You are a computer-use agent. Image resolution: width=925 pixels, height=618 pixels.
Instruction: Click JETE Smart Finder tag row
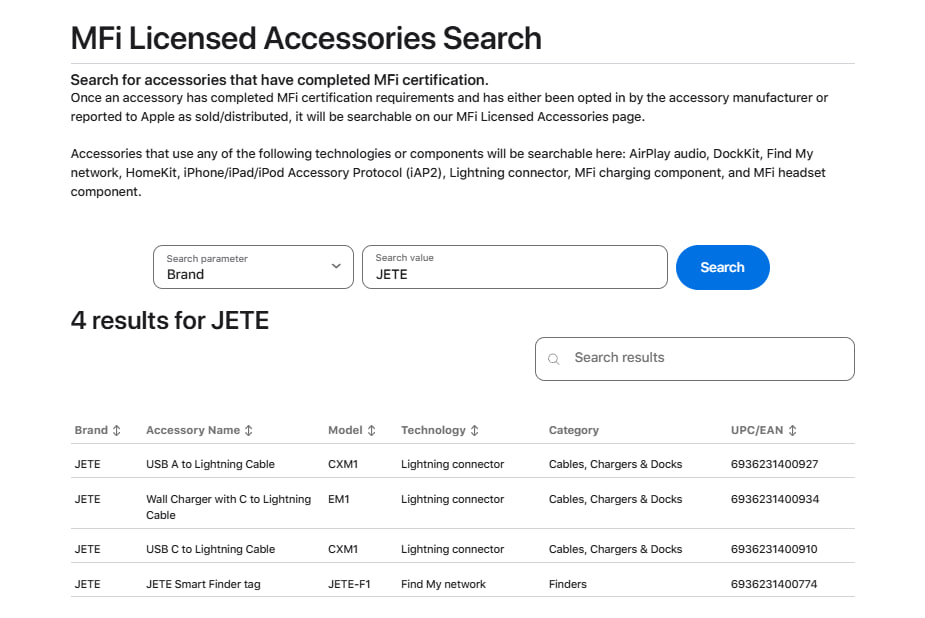pyautogui.click(x=203, y=584)
